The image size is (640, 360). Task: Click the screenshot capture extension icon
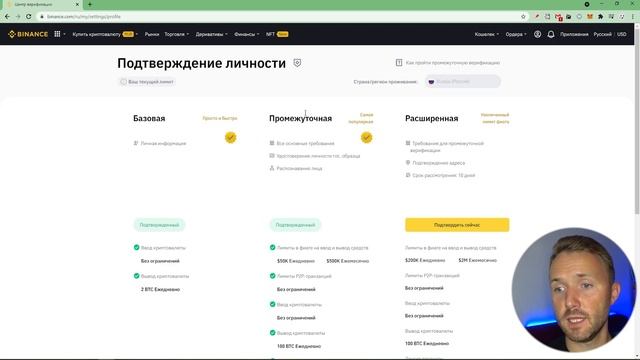click(x=547, y=17)
